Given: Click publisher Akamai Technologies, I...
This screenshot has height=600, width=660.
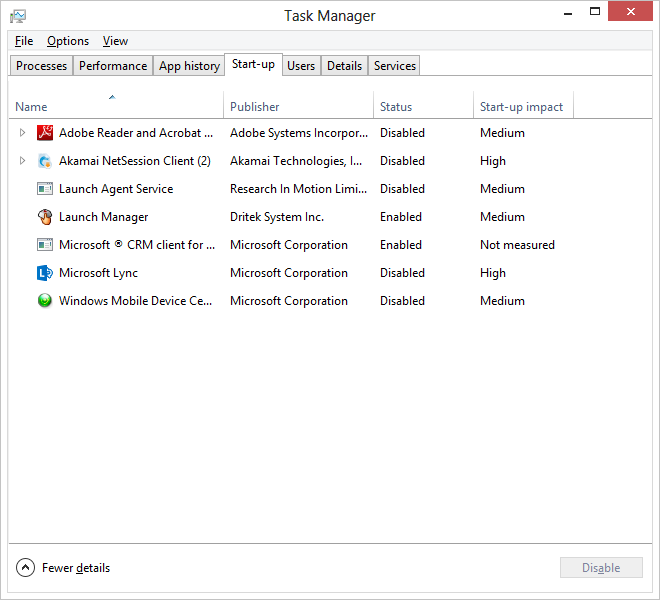Looking at the screenshot, I should click(296, 161).
